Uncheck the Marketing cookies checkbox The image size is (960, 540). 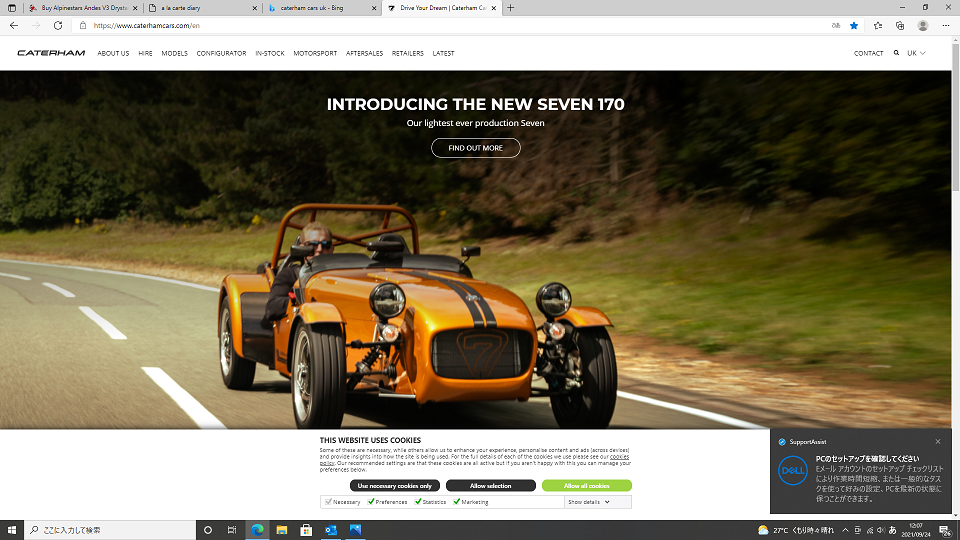click(457, 501)
